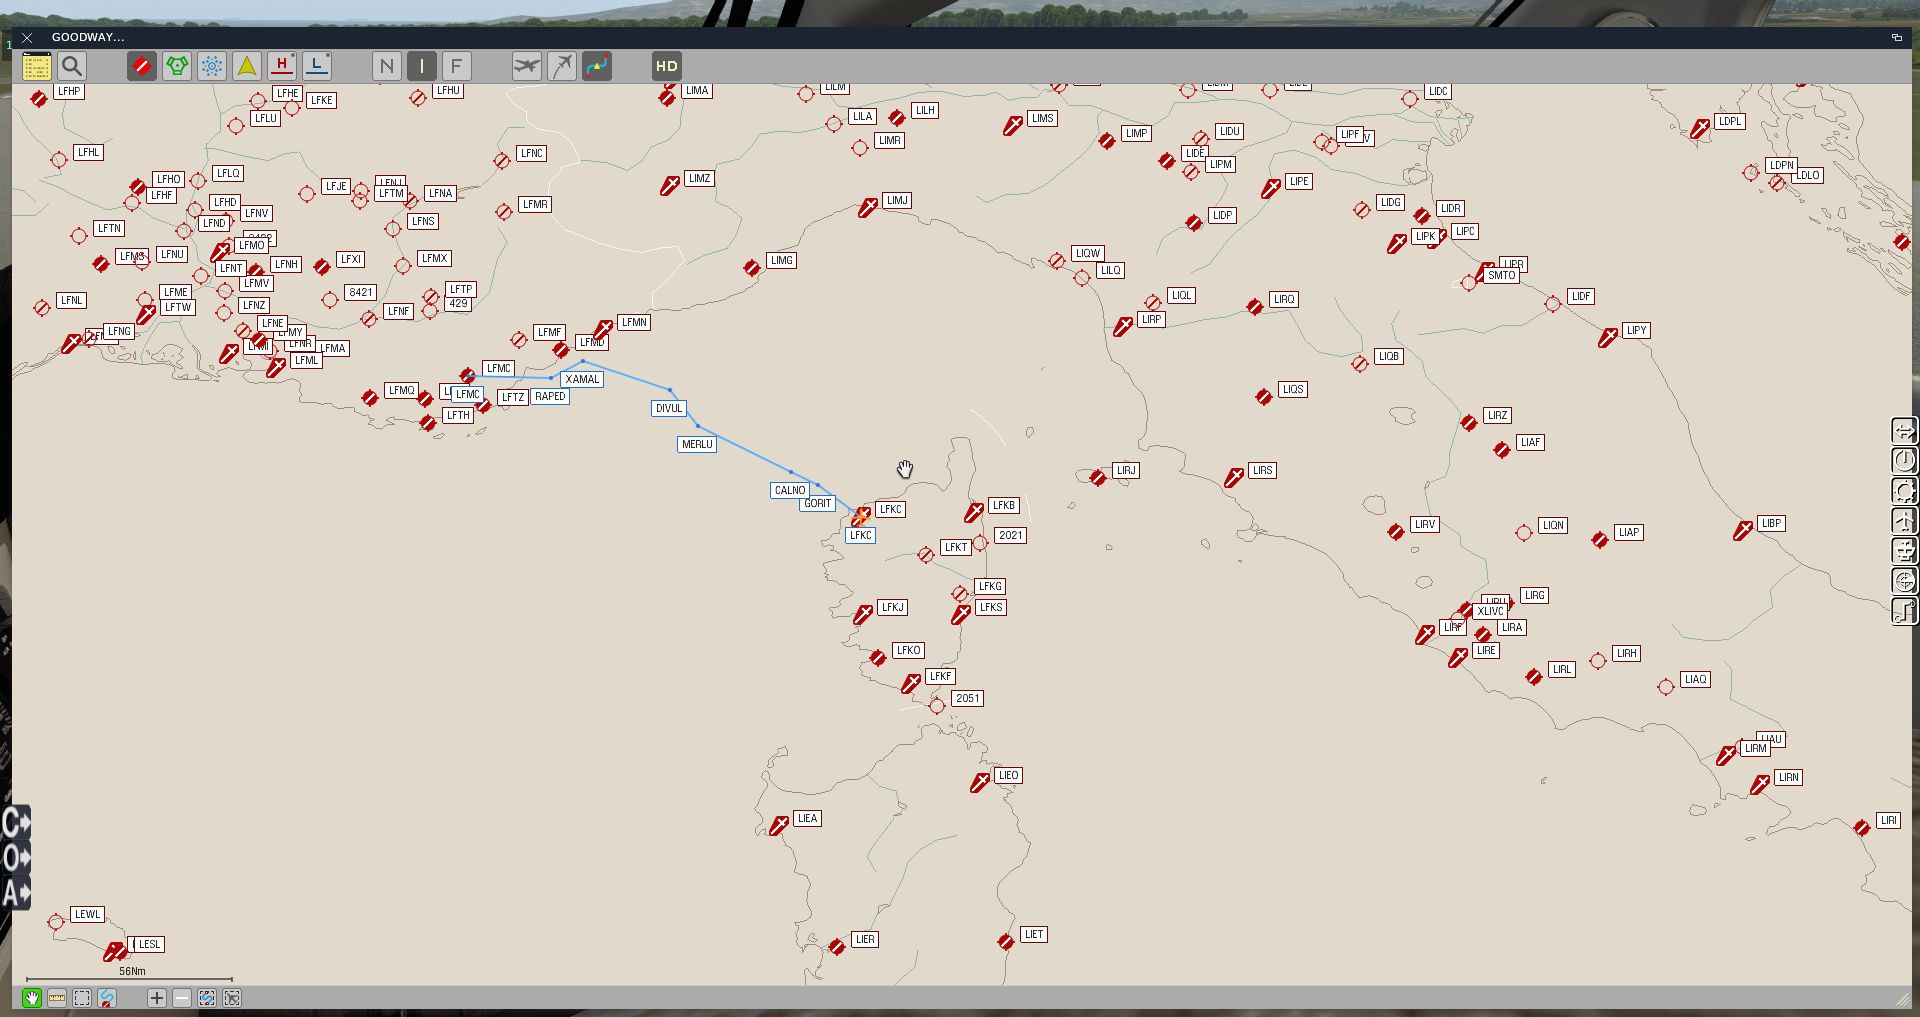Enable high altitude airways (H)
The width and height of the screenshot is (1920, 1017).
tap(282, 67)
